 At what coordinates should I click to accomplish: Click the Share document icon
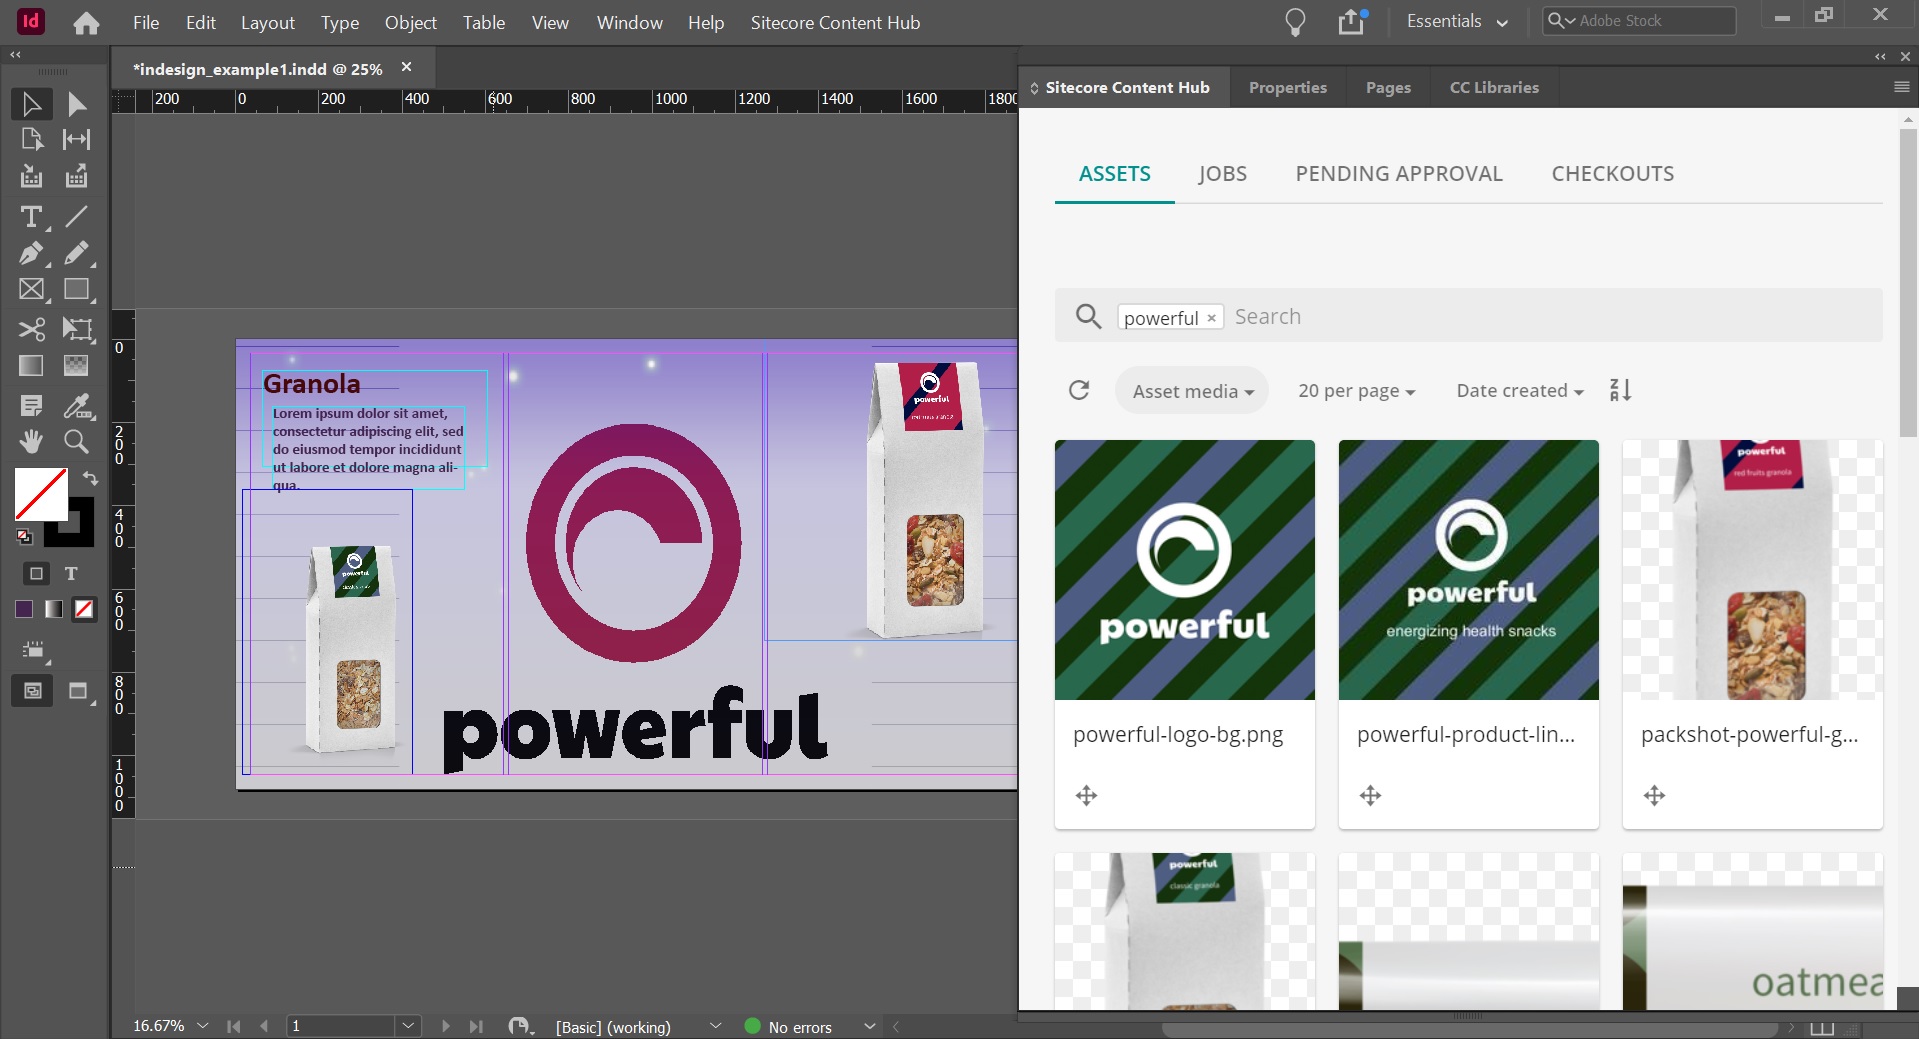[x=1352, y=21]
